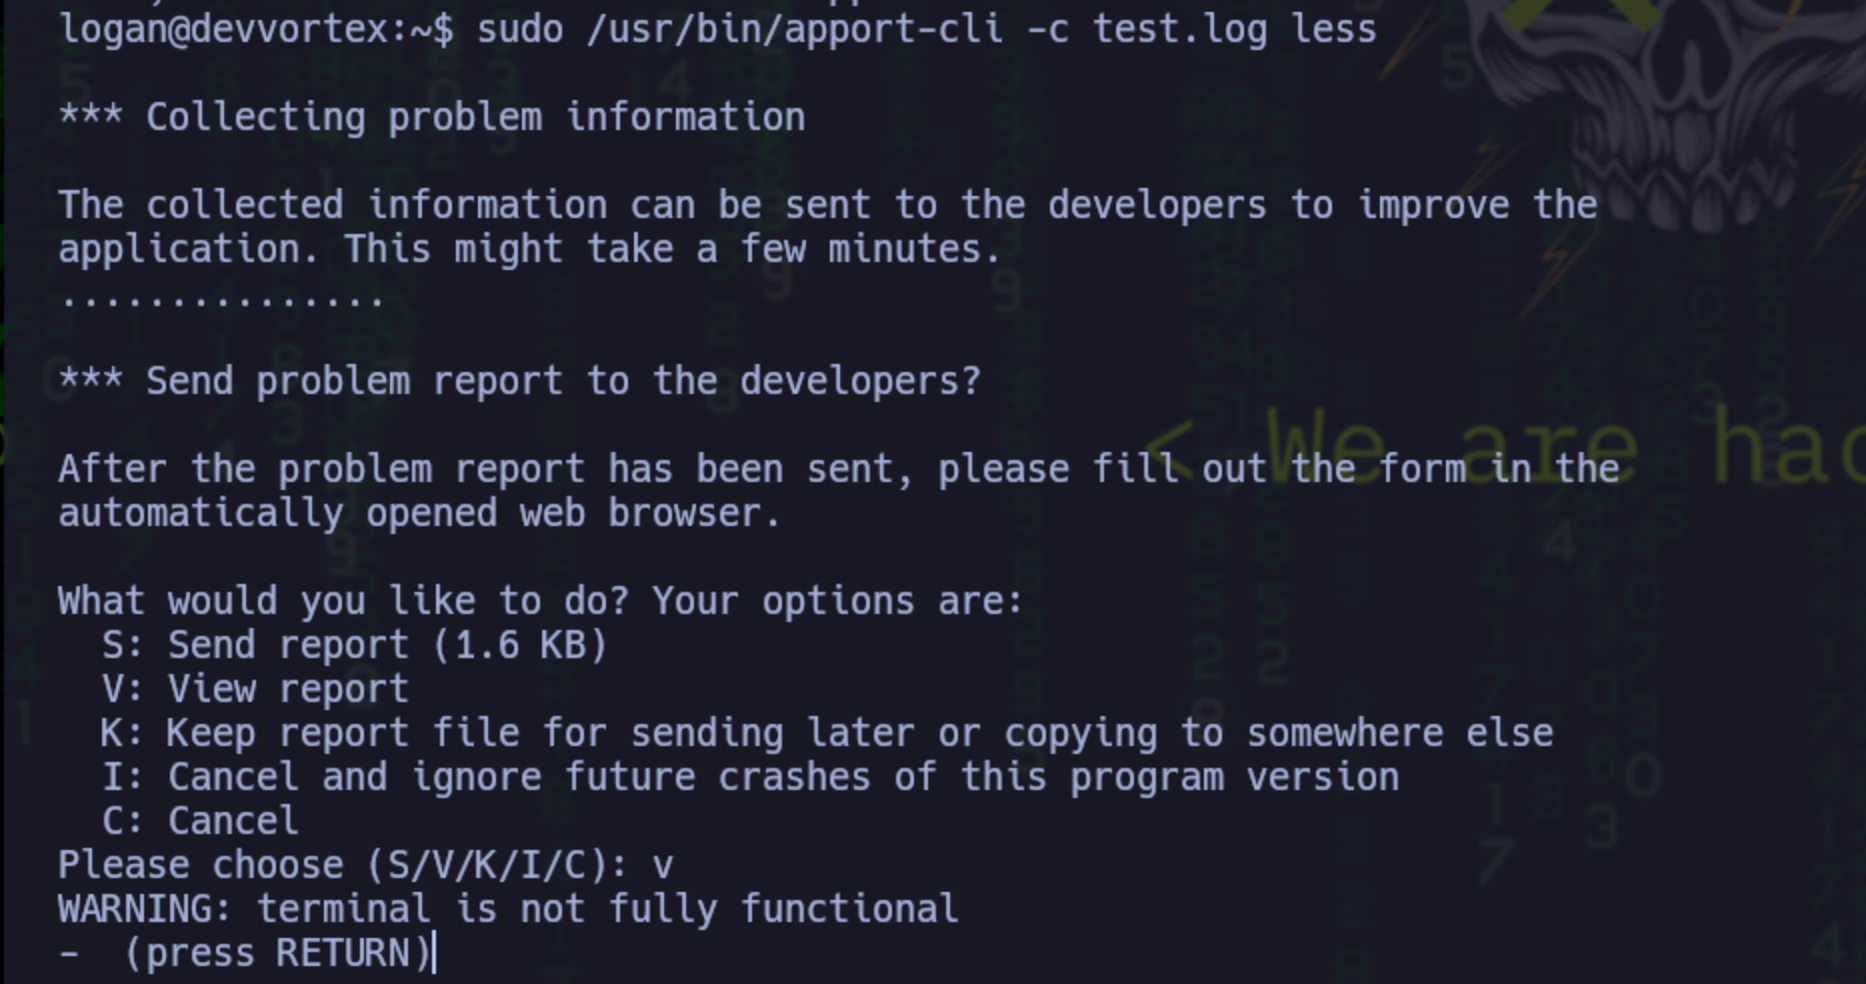
Task: Click the 'S: Send report (1.6 KB)' option
Action: point(355,645)
